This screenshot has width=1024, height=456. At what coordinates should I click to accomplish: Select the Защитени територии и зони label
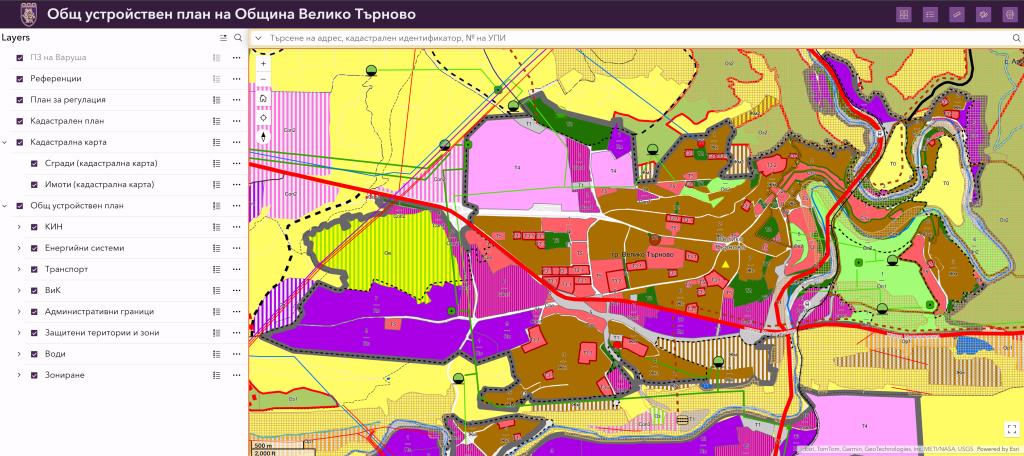coord(102,333)
